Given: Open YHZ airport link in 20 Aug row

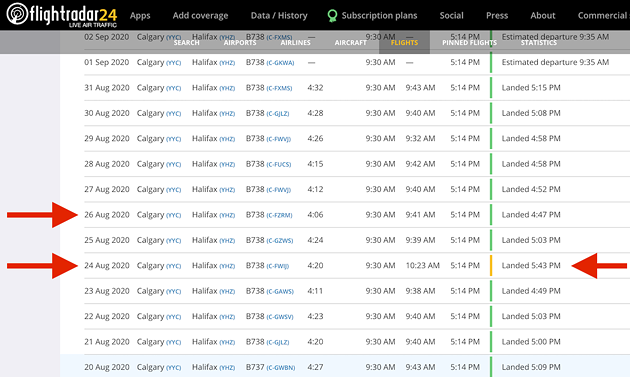Looking at the screenshot, I should [227, 368].
